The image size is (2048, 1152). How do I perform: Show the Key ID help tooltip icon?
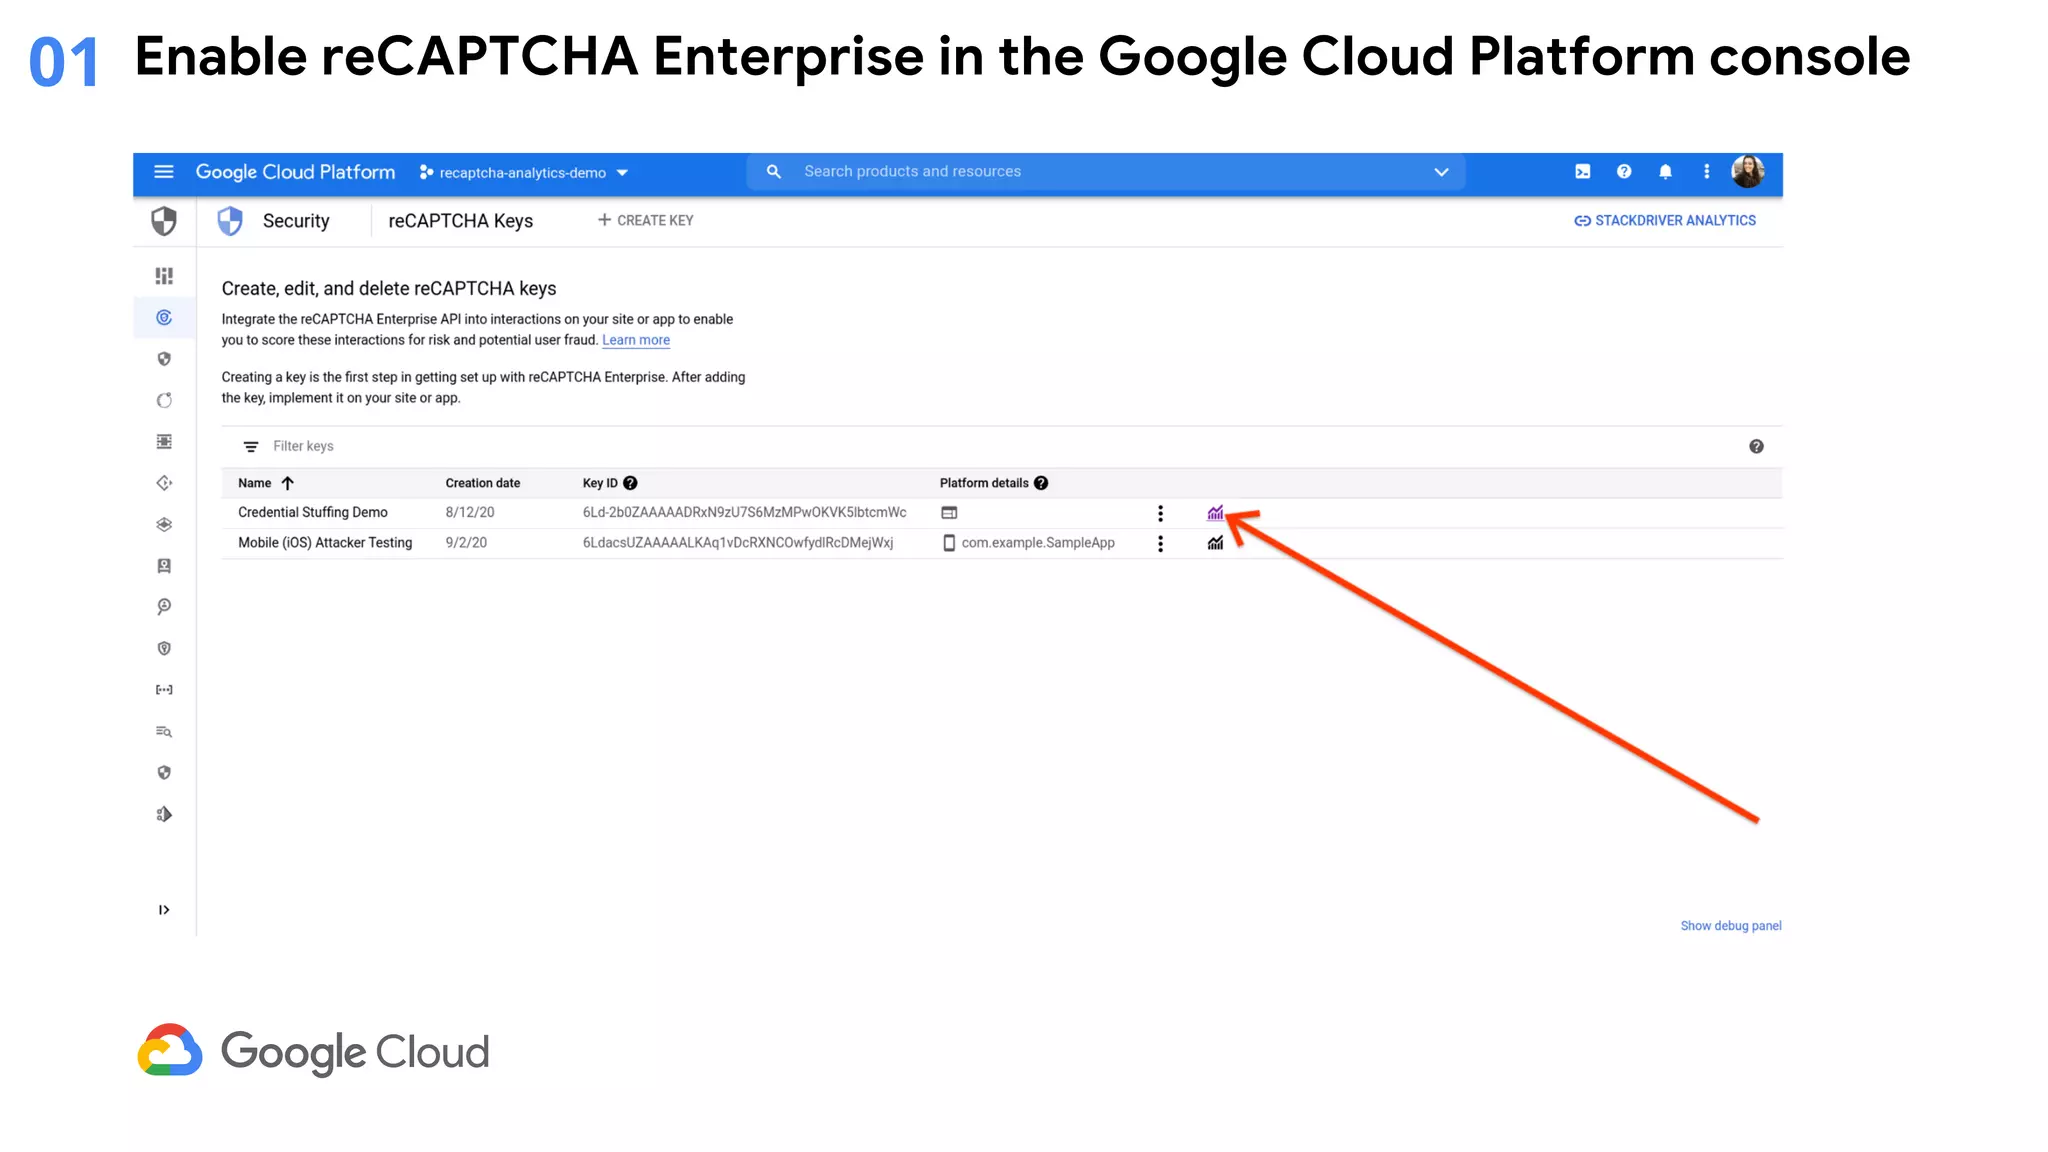pyautogui.click(x=630, y=483)
